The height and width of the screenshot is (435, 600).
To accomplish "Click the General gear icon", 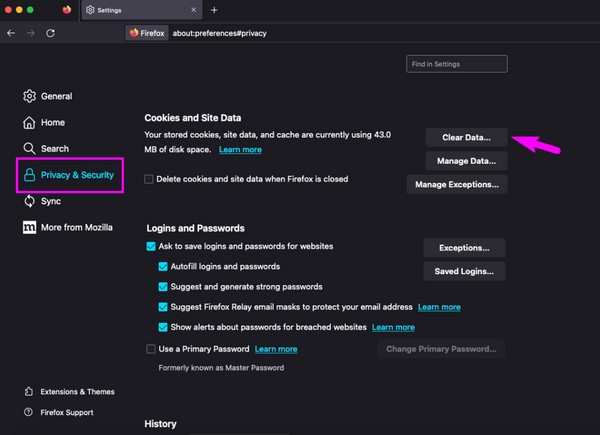I will (29, 96).
